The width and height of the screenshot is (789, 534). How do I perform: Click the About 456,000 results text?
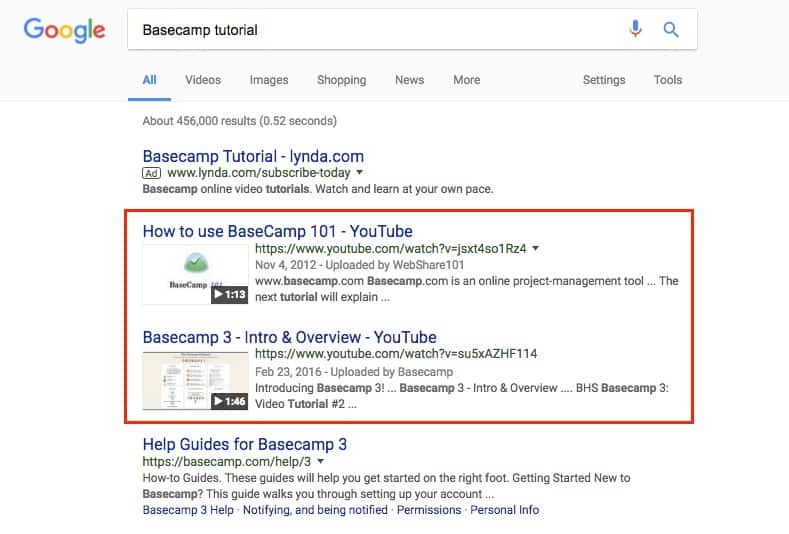coord(240,121)
